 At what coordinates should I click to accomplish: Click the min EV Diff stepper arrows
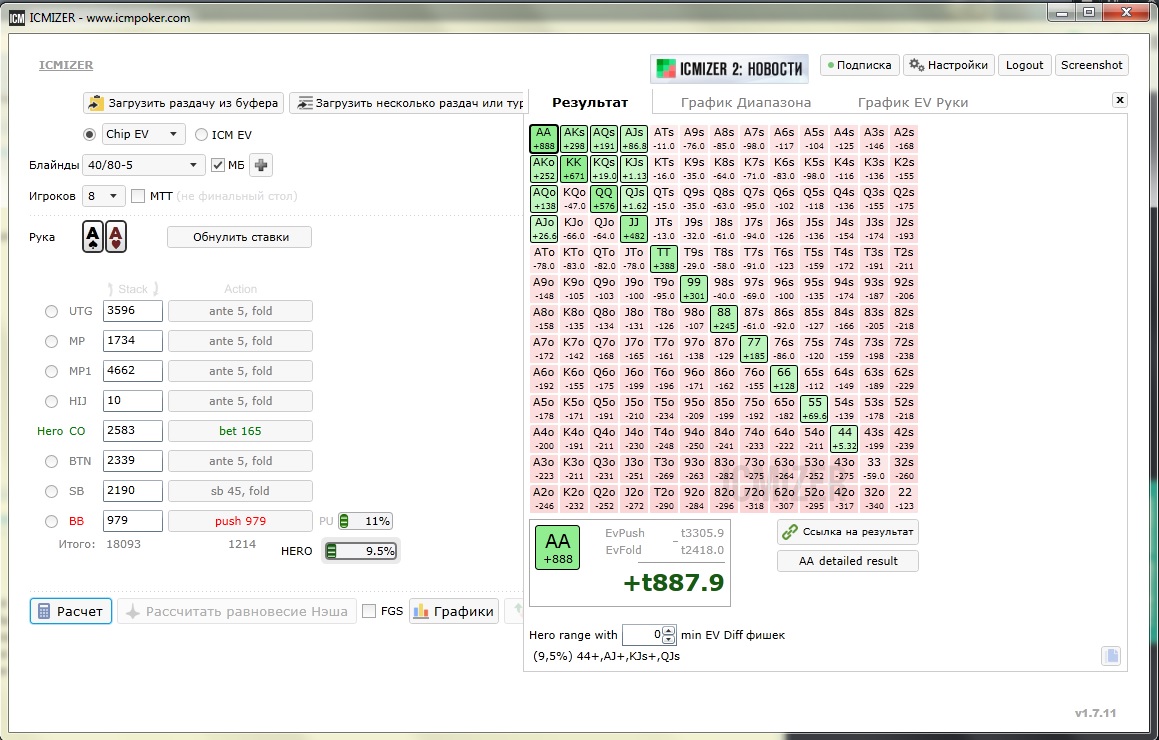pyautogui.click(x=669, y=634)
